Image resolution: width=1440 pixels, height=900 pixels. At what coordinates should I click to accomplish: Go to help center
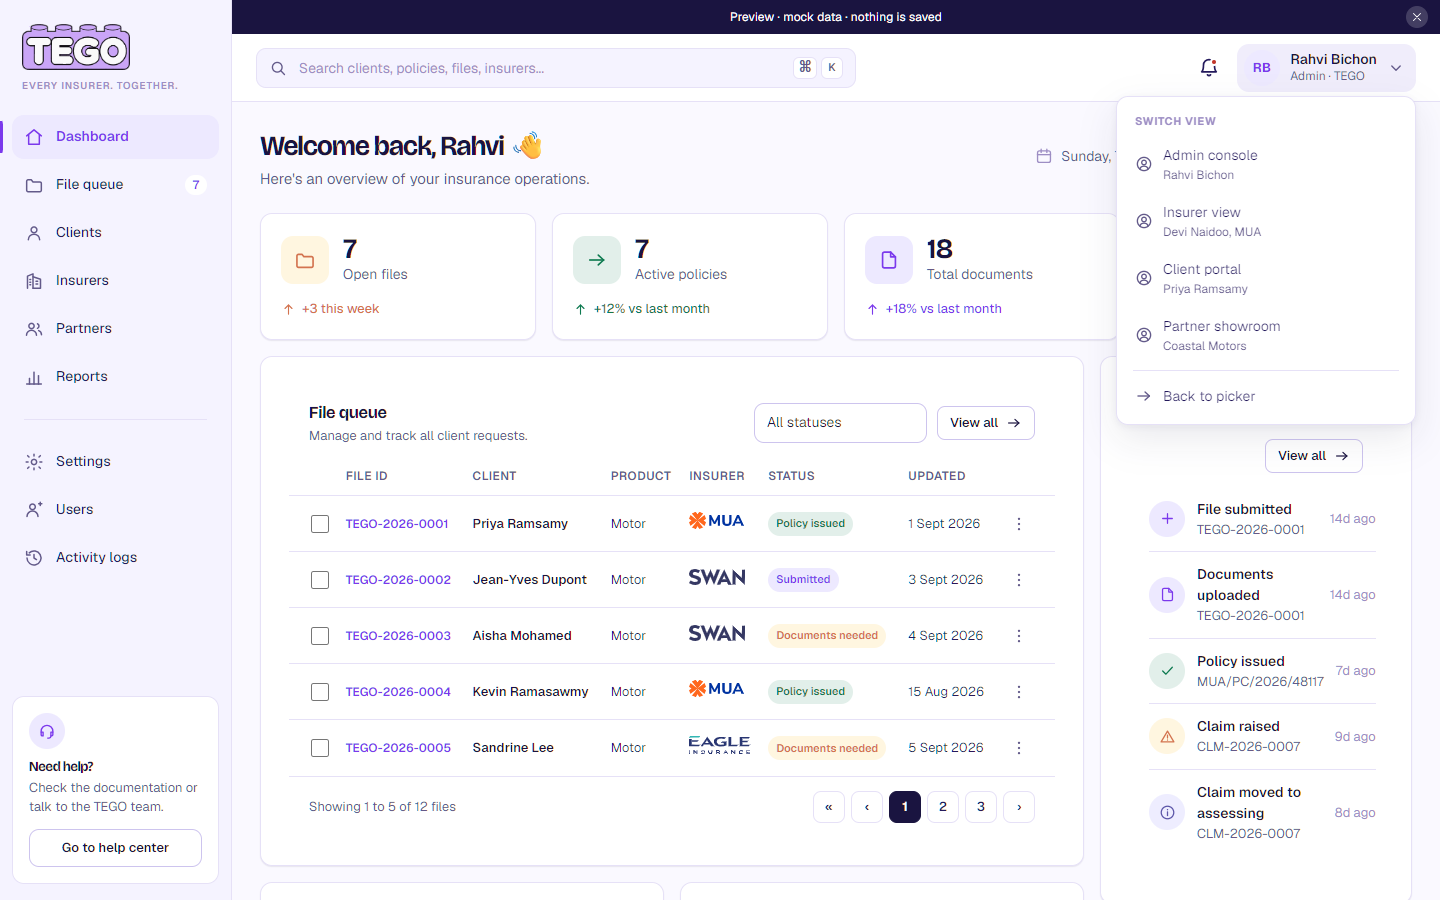point(115,848)
